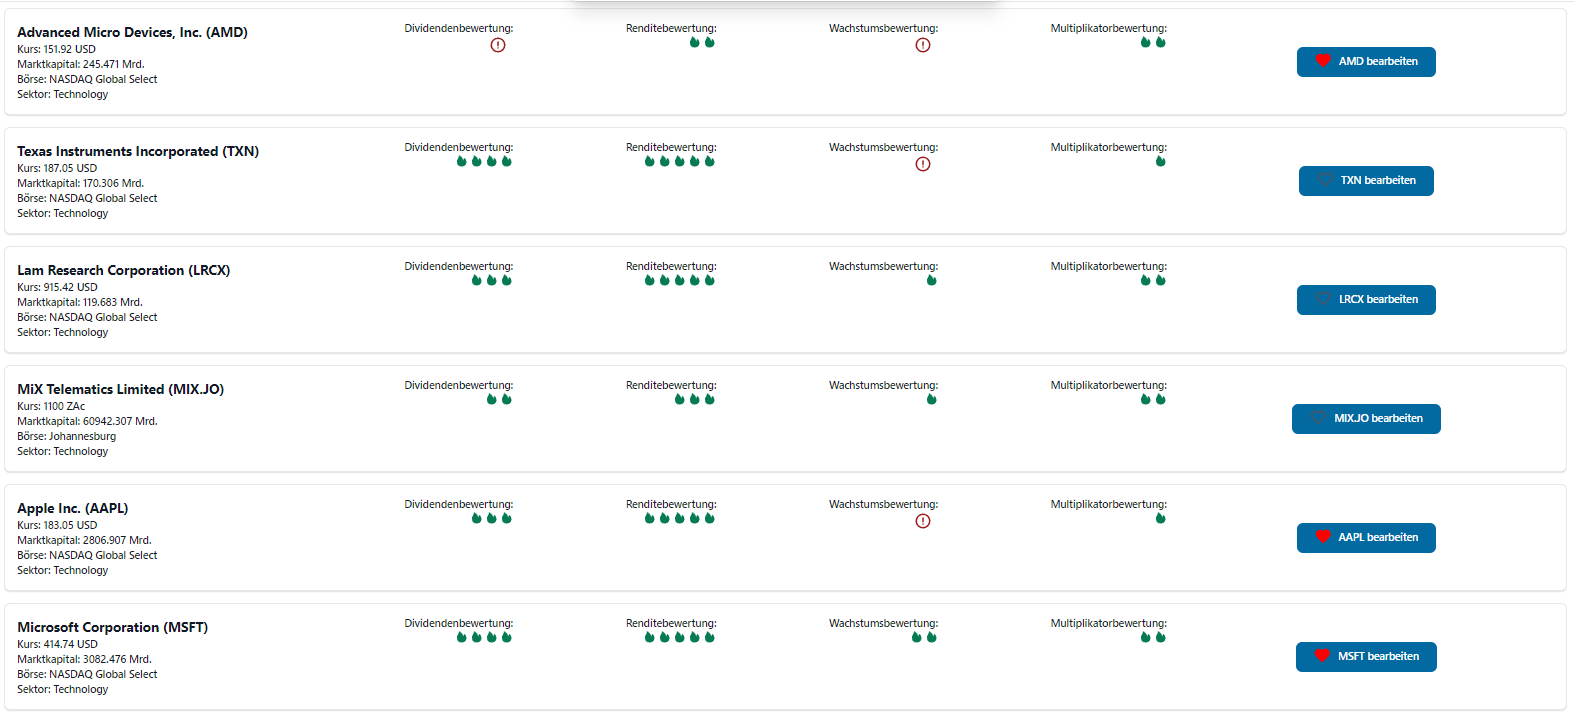
Task: Click the Wachstumsbewertung label in Microsoft's card
Action: tap(883, 623)
